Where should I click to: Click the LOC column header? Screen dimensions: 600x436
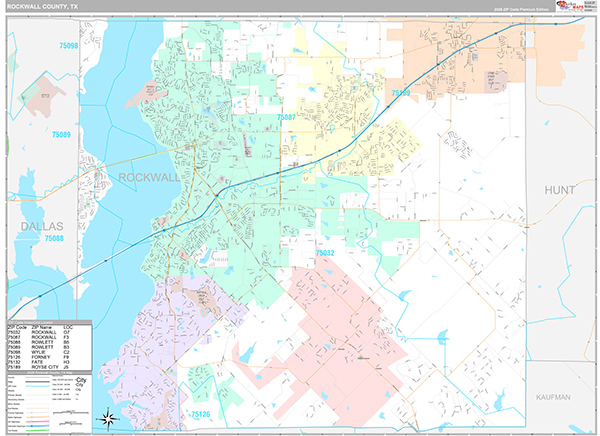click(68, 327)
